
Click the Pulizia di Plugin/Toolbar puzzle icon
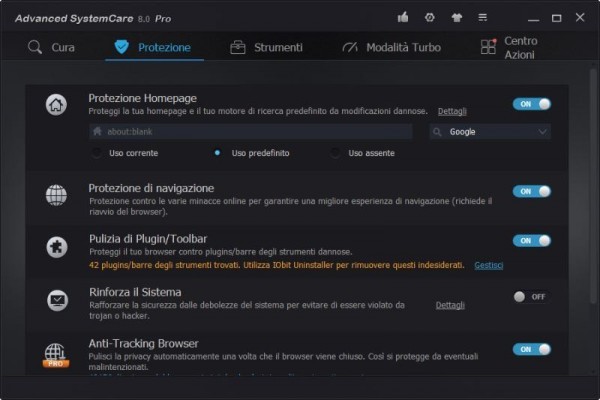57,246
